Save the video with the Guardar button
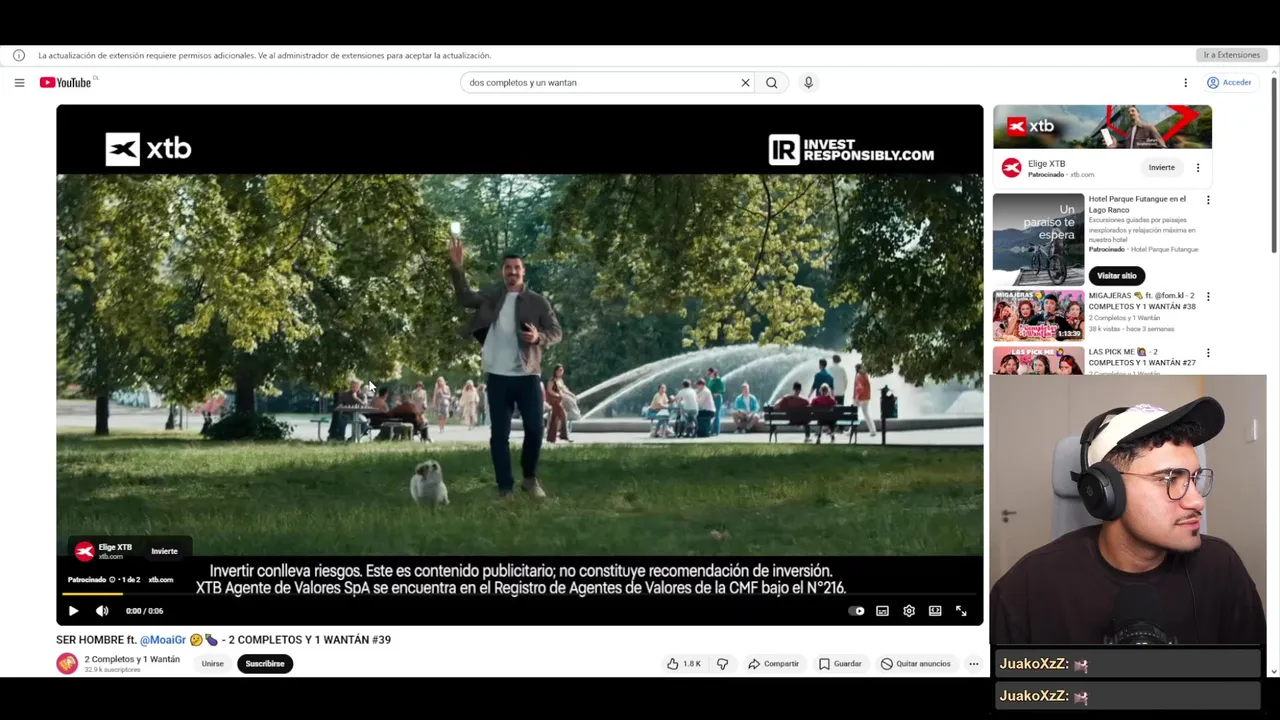Screen dimensions: 1280x720 pyautogui.click(x=840, y=664)
